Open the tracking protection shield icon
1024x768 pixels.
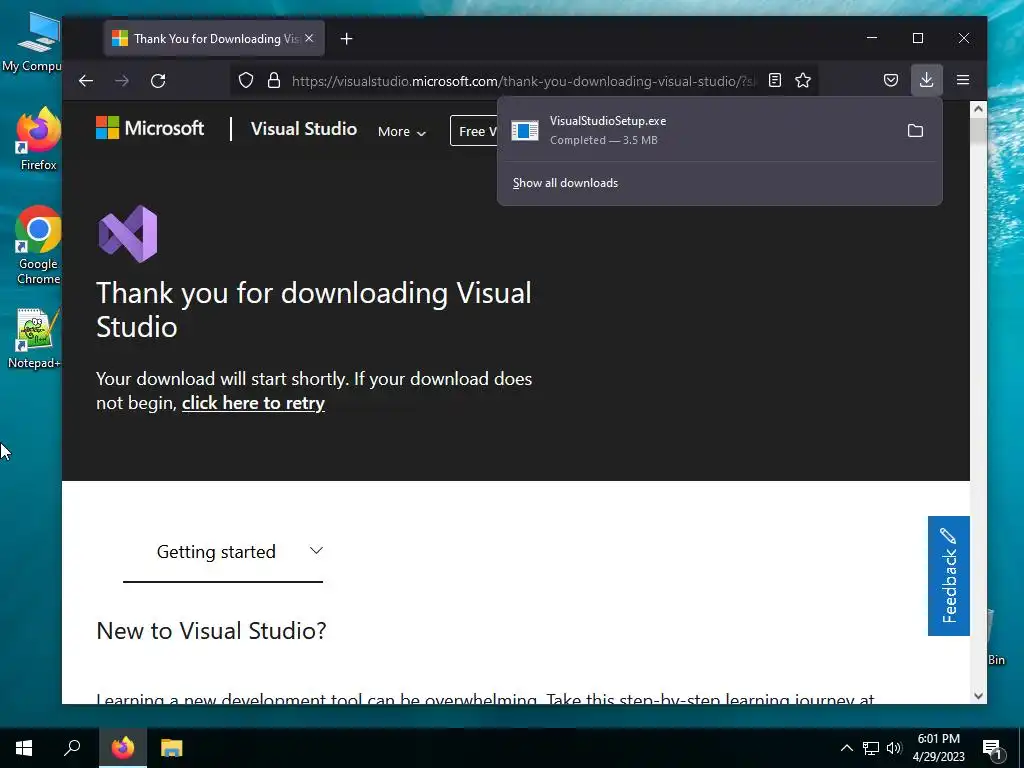tap(246, 80)
